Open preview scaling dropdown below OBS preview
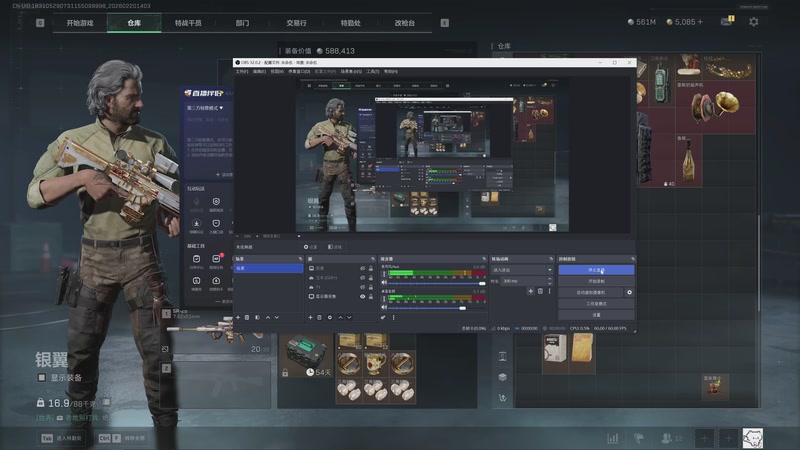The image size is (800, 450). pos(282,236)
